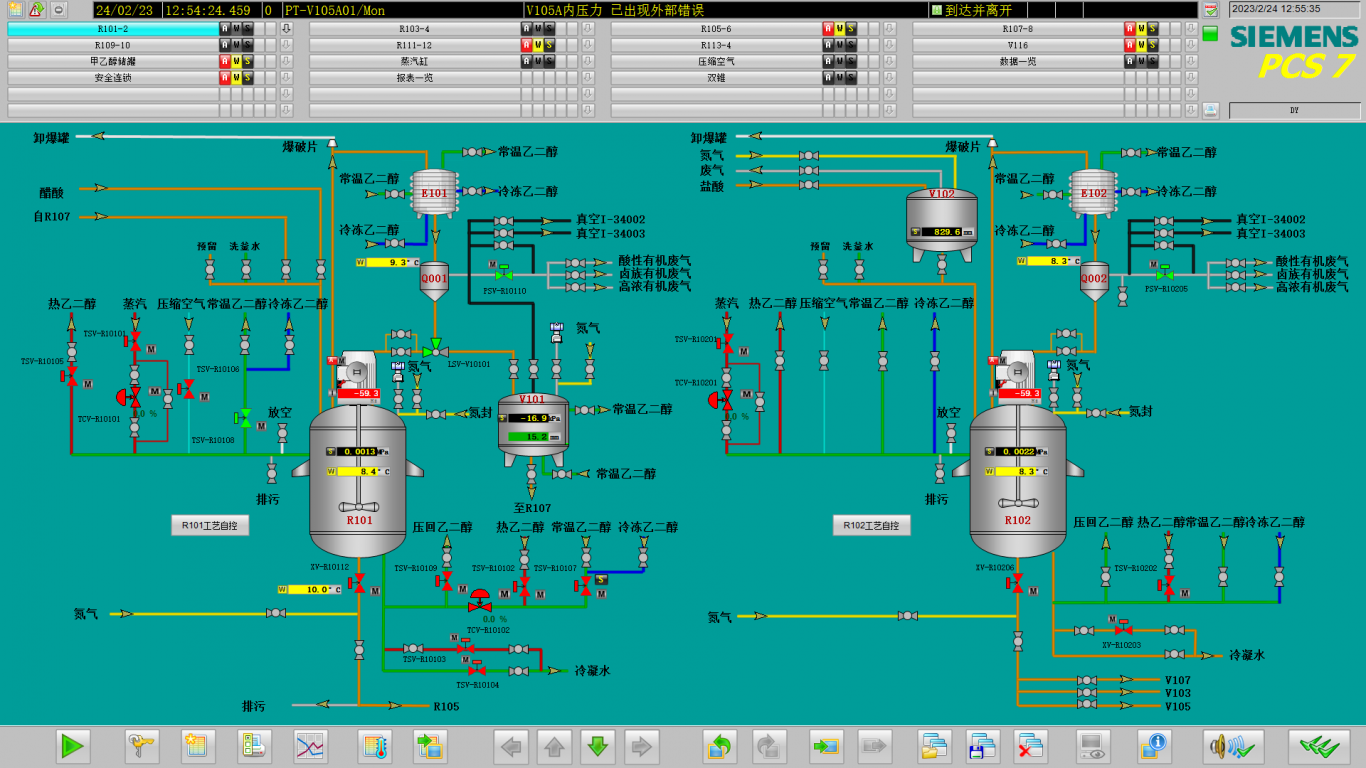Open the 甲乙醇储罐 area overview
Image resolution: width=1366 pixels, height=768 pixels.
click(x=112, y=61)
